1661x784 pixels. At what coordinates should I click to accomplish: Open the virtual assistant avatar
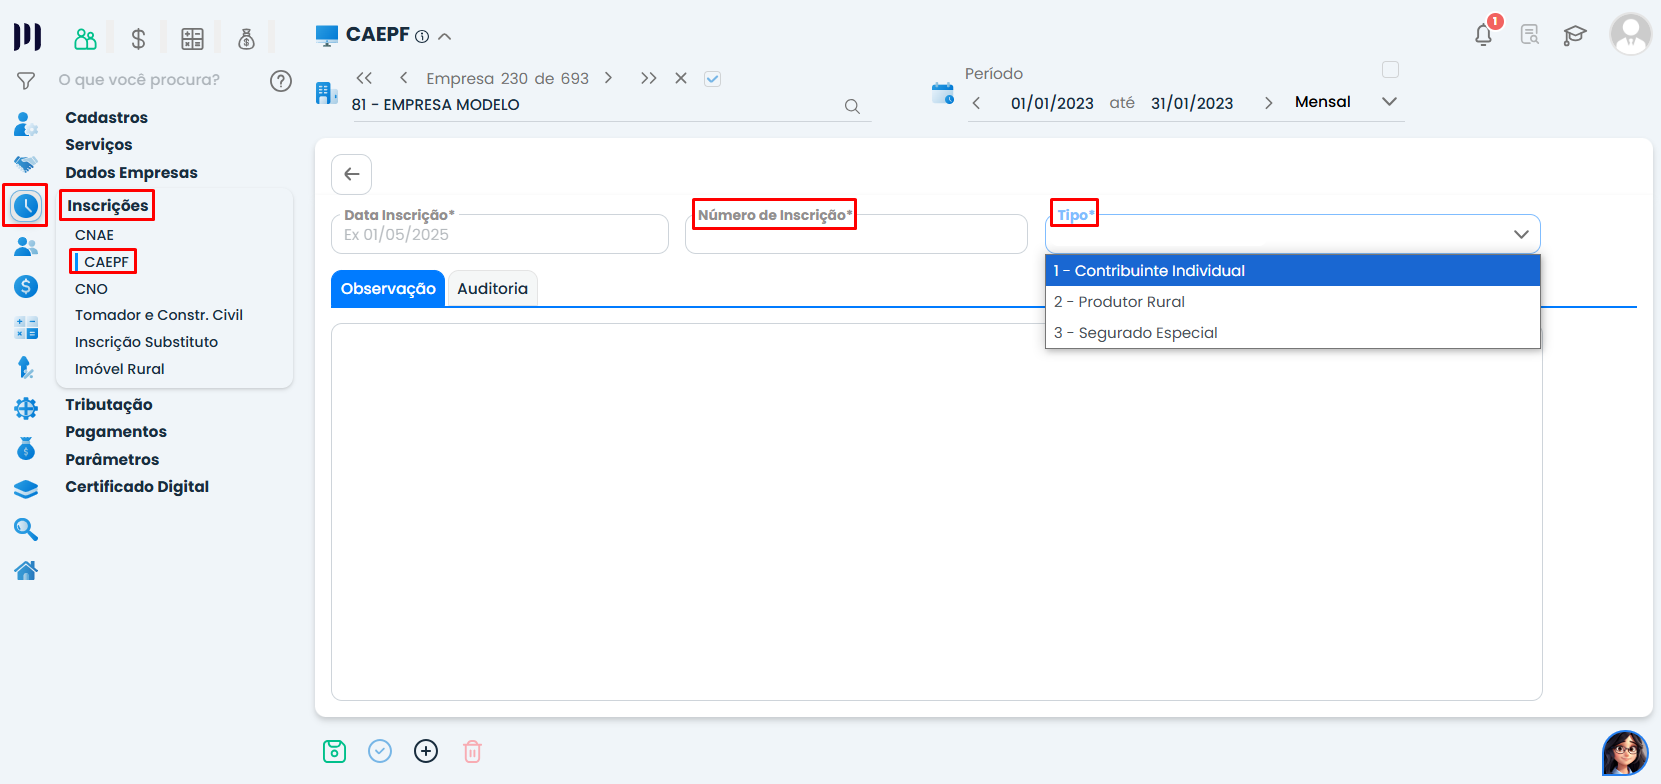pos(1625,753)
